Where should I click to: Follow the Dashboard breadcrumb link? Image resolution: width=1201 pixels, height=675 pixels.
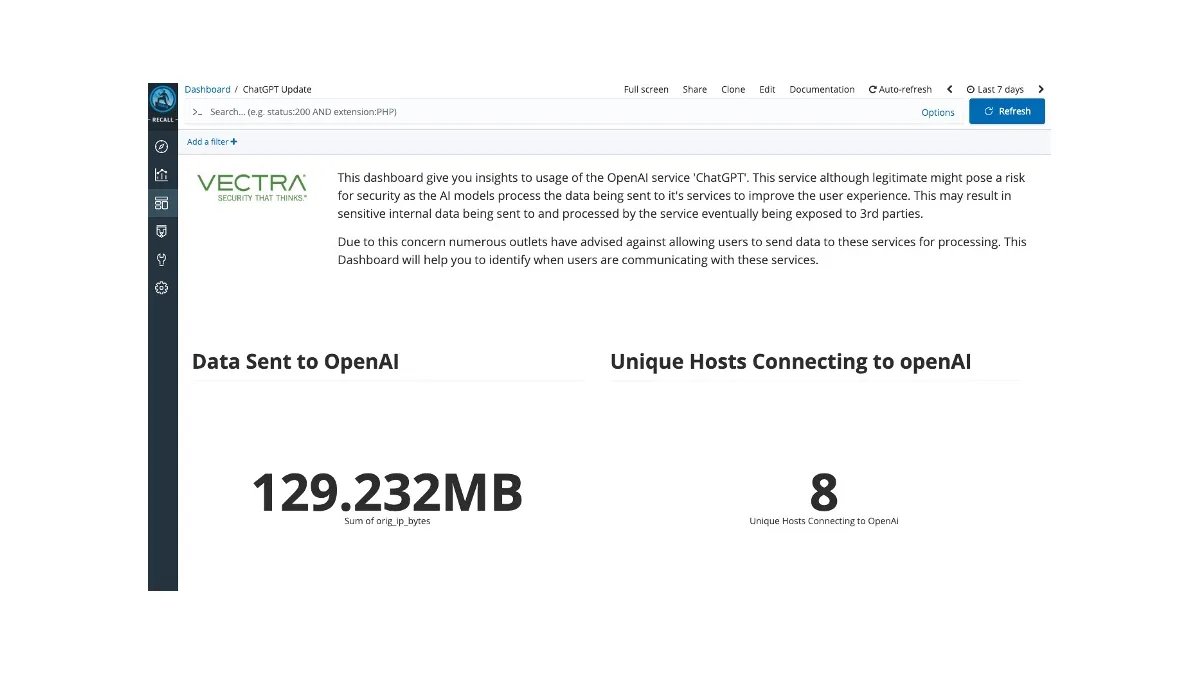pyautogui.click(x=207, y=89)
